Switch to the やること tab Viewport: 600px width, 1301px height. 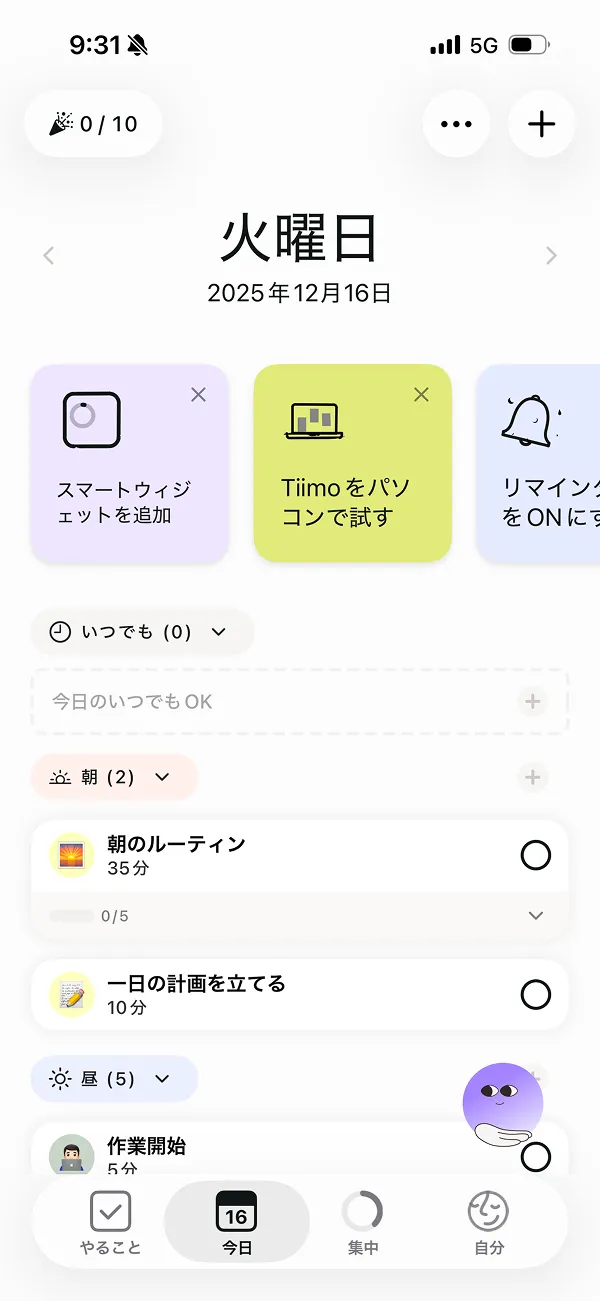tap(110, 1220)
